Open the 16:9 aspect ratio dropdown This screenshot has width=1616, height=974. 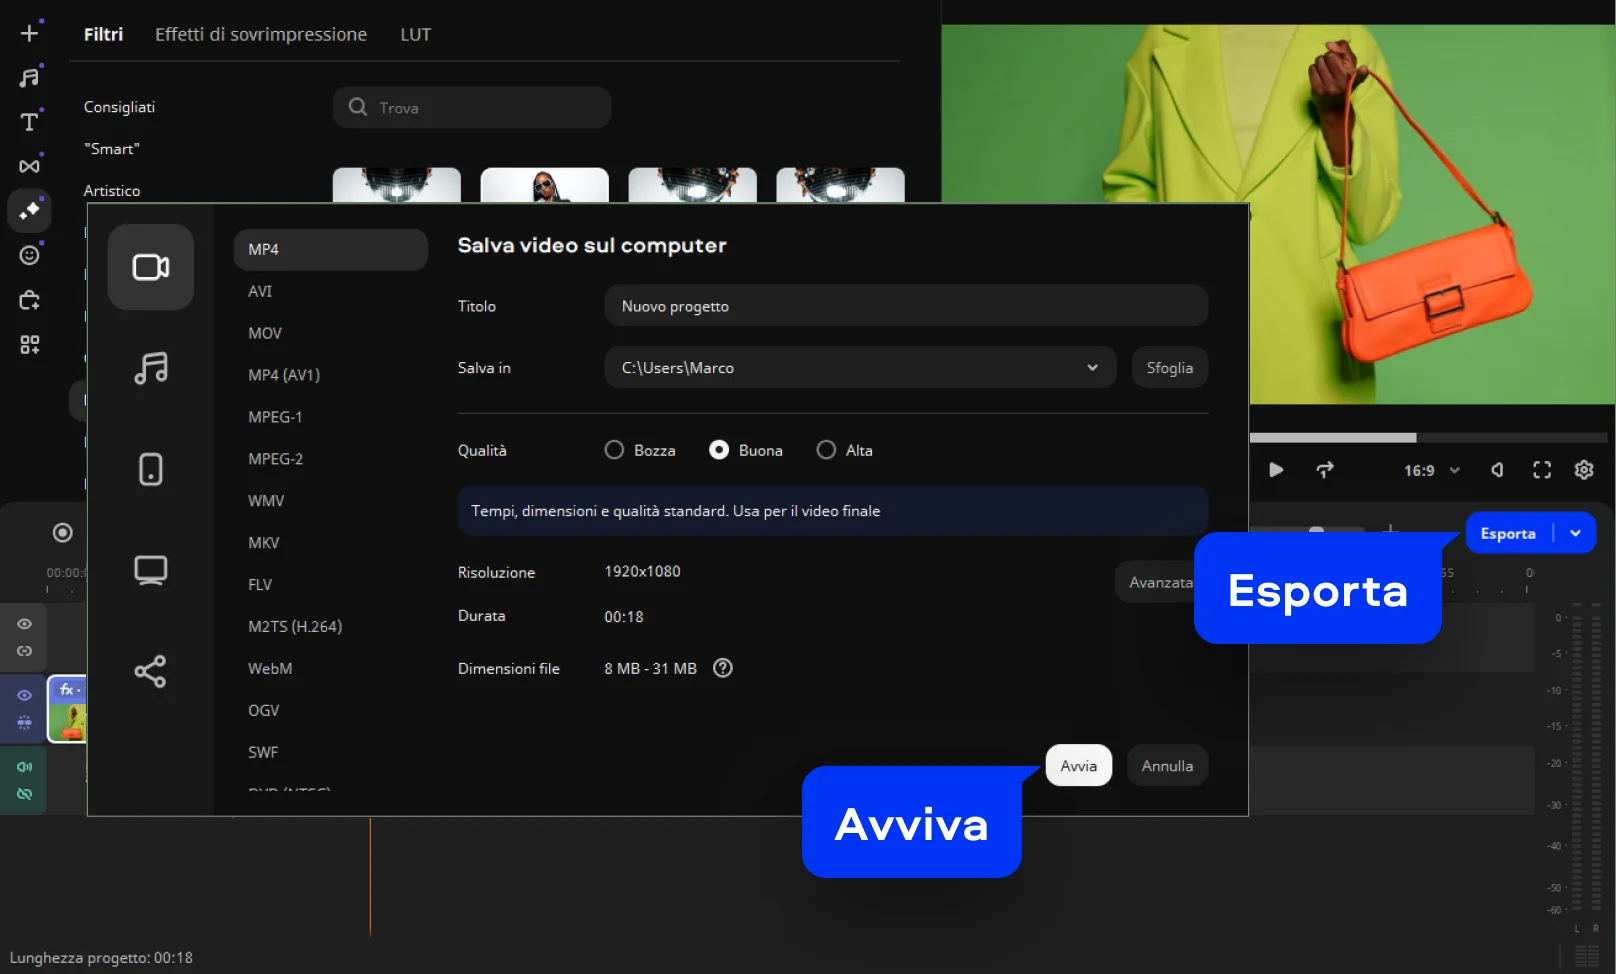pos(1431,470)
